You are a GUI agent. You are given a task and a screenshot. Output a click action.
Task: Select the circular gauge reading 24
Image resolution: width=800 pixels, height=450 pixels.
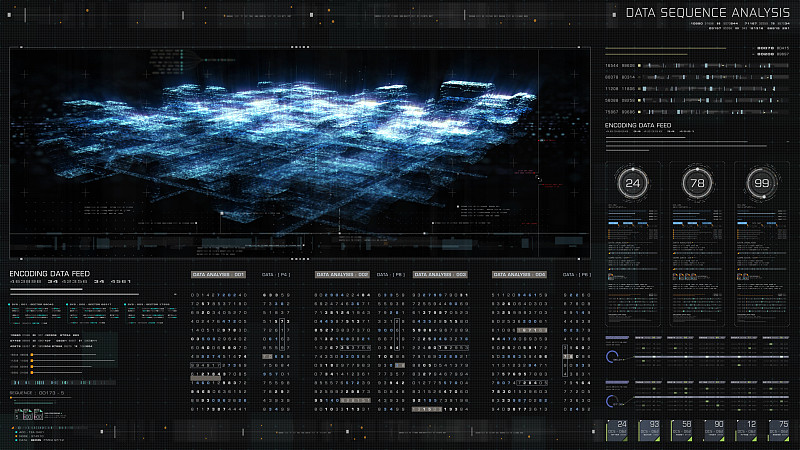(x=633, y=183)
